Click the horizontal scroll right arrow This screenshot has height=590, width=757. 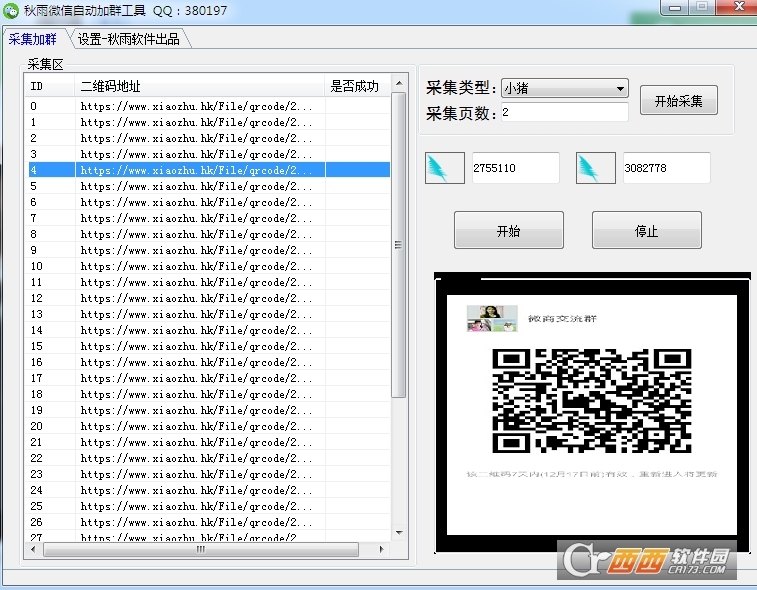(x=382, y=549)
